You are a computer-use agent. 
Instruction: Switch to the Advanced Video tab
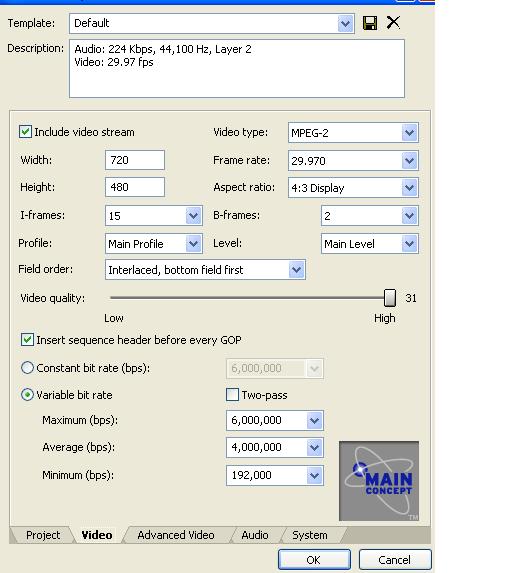(176, 535)
